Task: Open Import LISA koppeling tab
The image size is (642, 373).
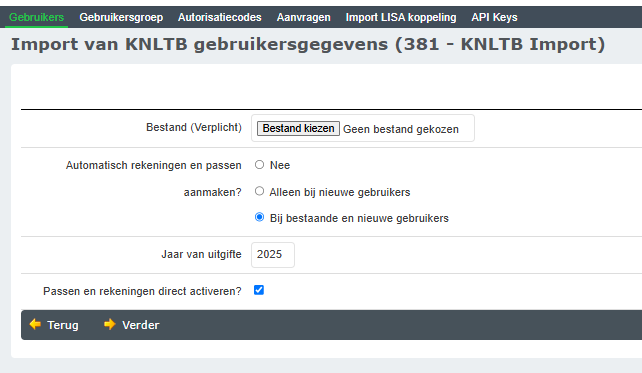Action: tap(401, 17)
